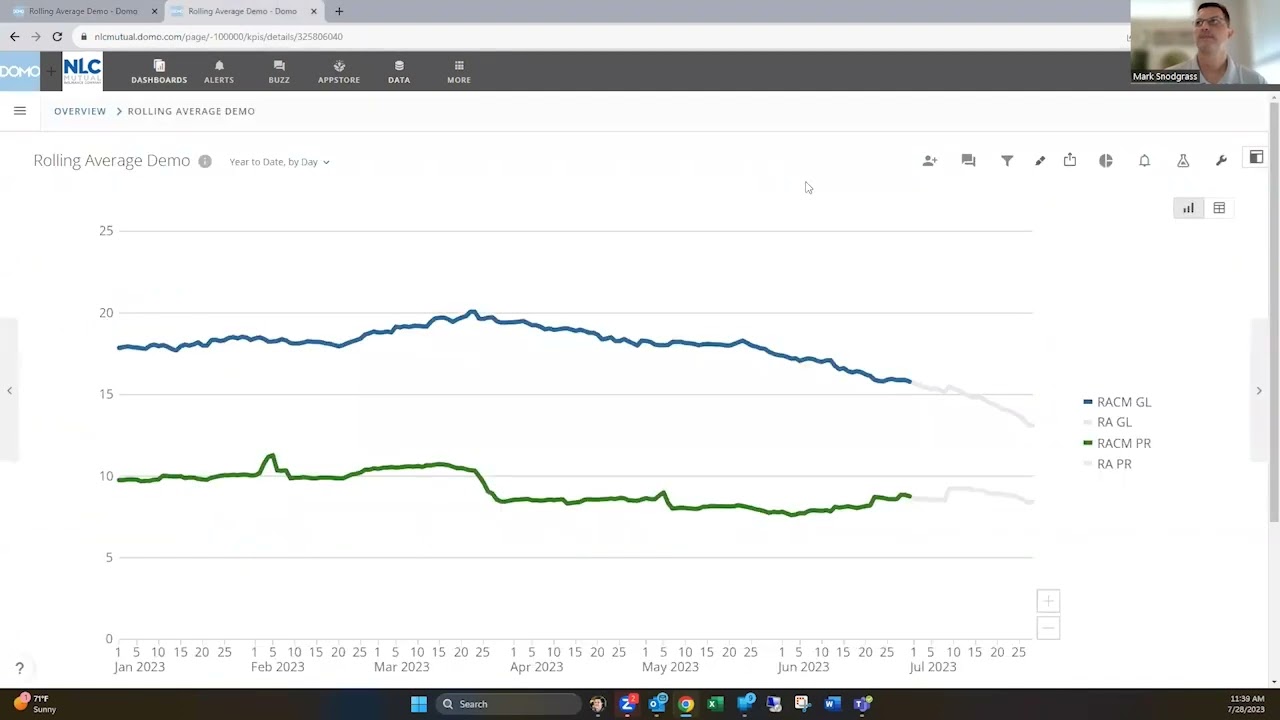The height and width of the screenshot is (720, 1280).
Task: Open the hamburger navigation menu
Action: (20, 111)
